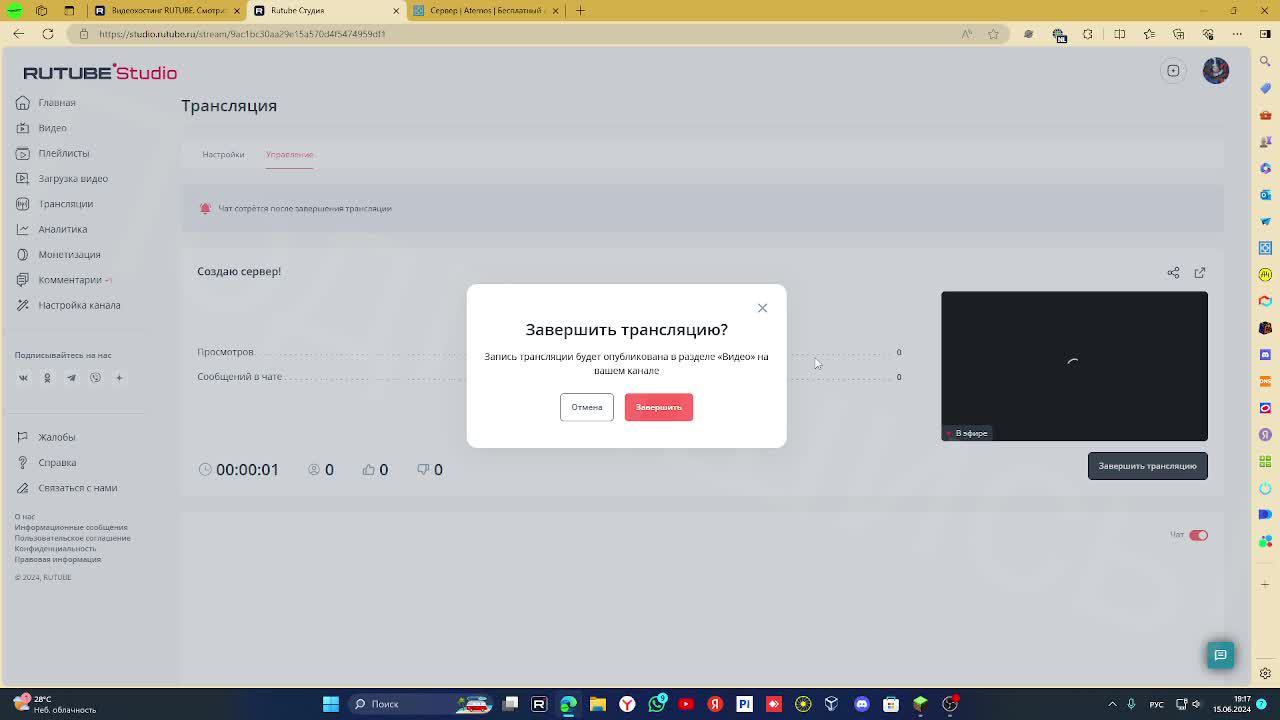Bookmark this page with the star icon
This screenshot has height=720, width=1280.
coord(993,34)
